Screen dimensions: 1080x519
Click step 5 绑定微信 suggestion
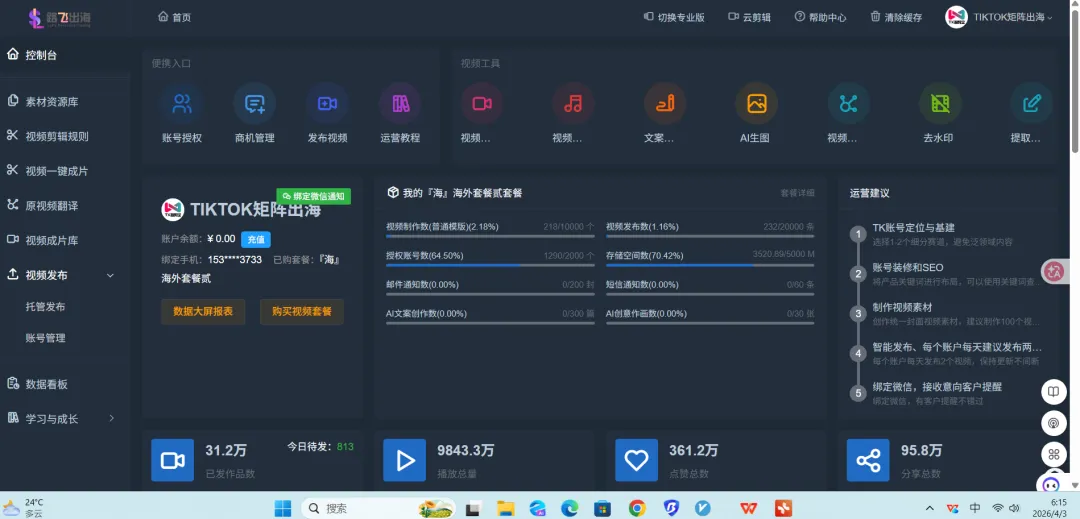(x=937, y=387)
